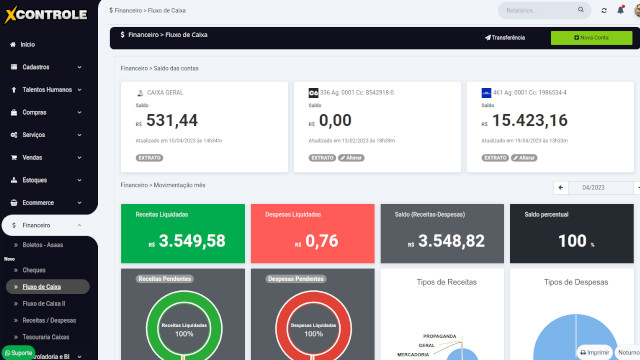Click the Compras bag icon
The image size is (640, 360).
click(14, 112)
